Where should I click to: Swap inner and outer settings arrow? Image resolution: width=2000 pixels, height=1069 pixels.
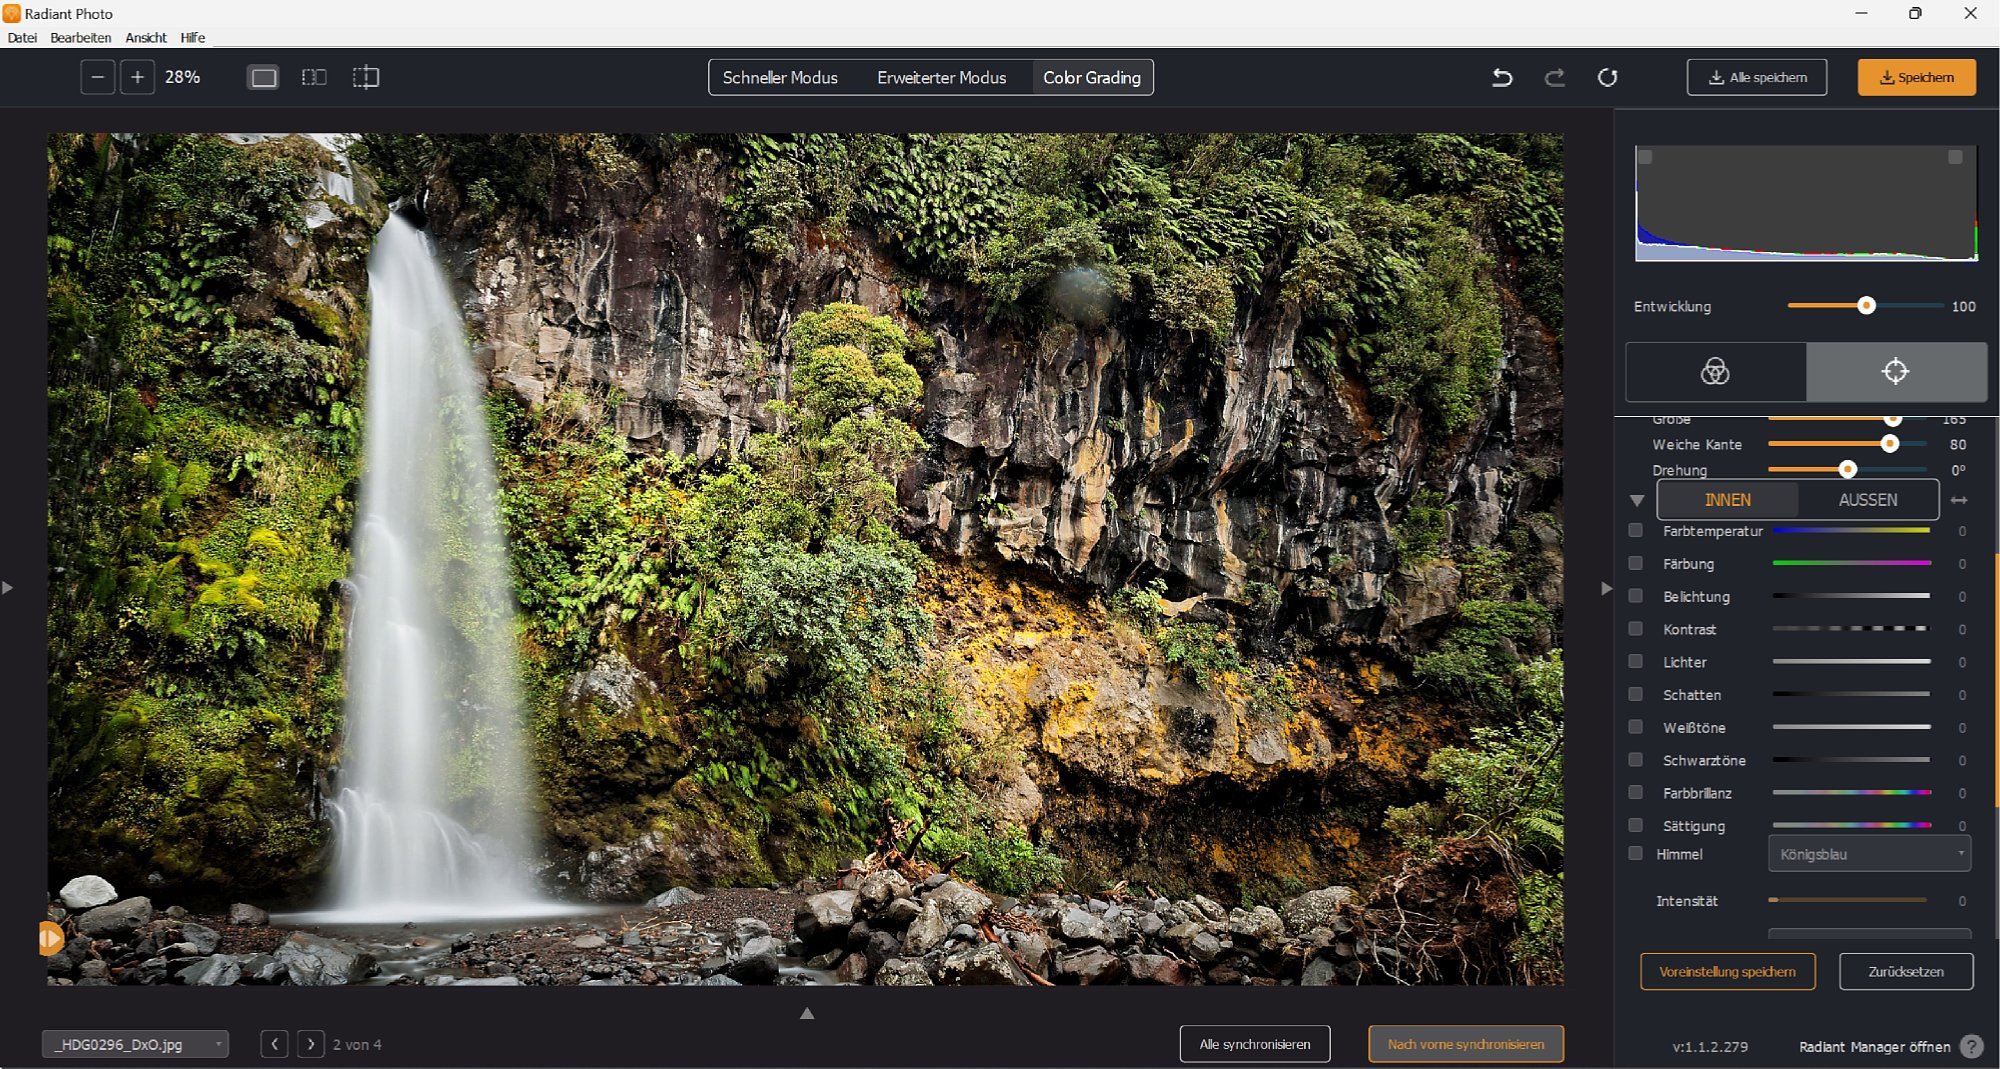pyautogui.click(x=1959, y=500)
